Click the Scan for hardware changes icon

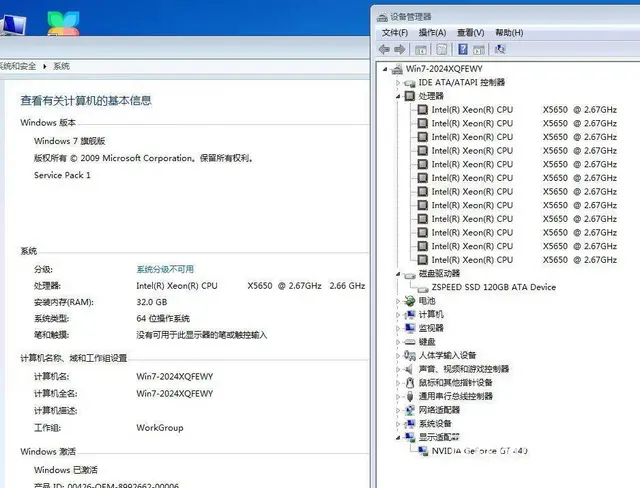[500, 49]
